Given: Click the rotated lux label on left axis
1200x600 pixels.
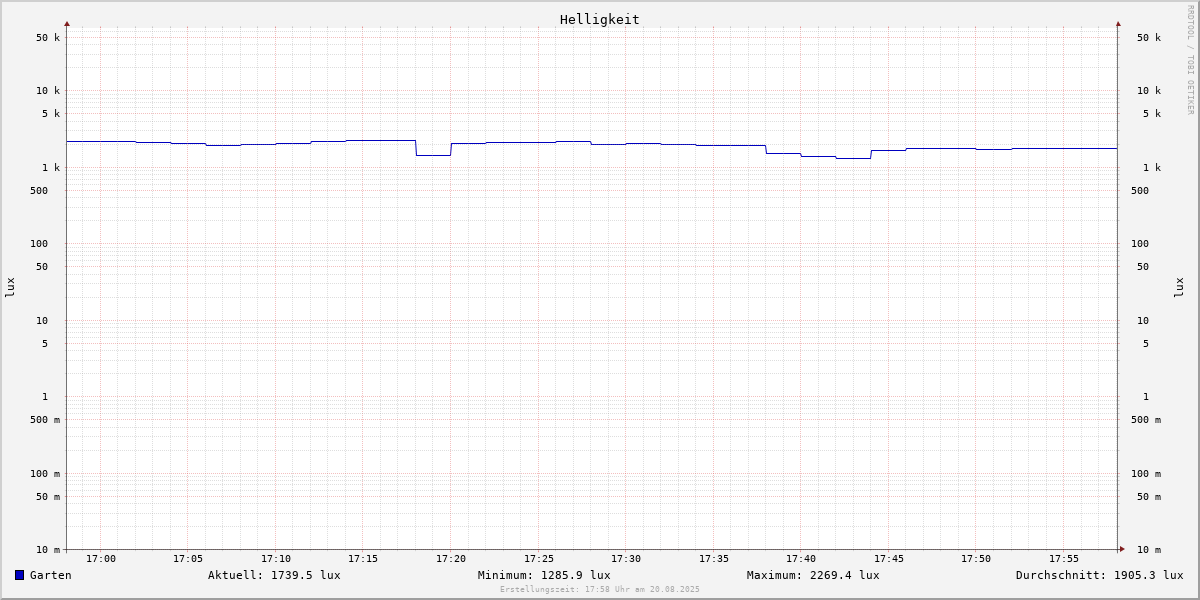Looking at the screenshot, I should coord(10,287).
